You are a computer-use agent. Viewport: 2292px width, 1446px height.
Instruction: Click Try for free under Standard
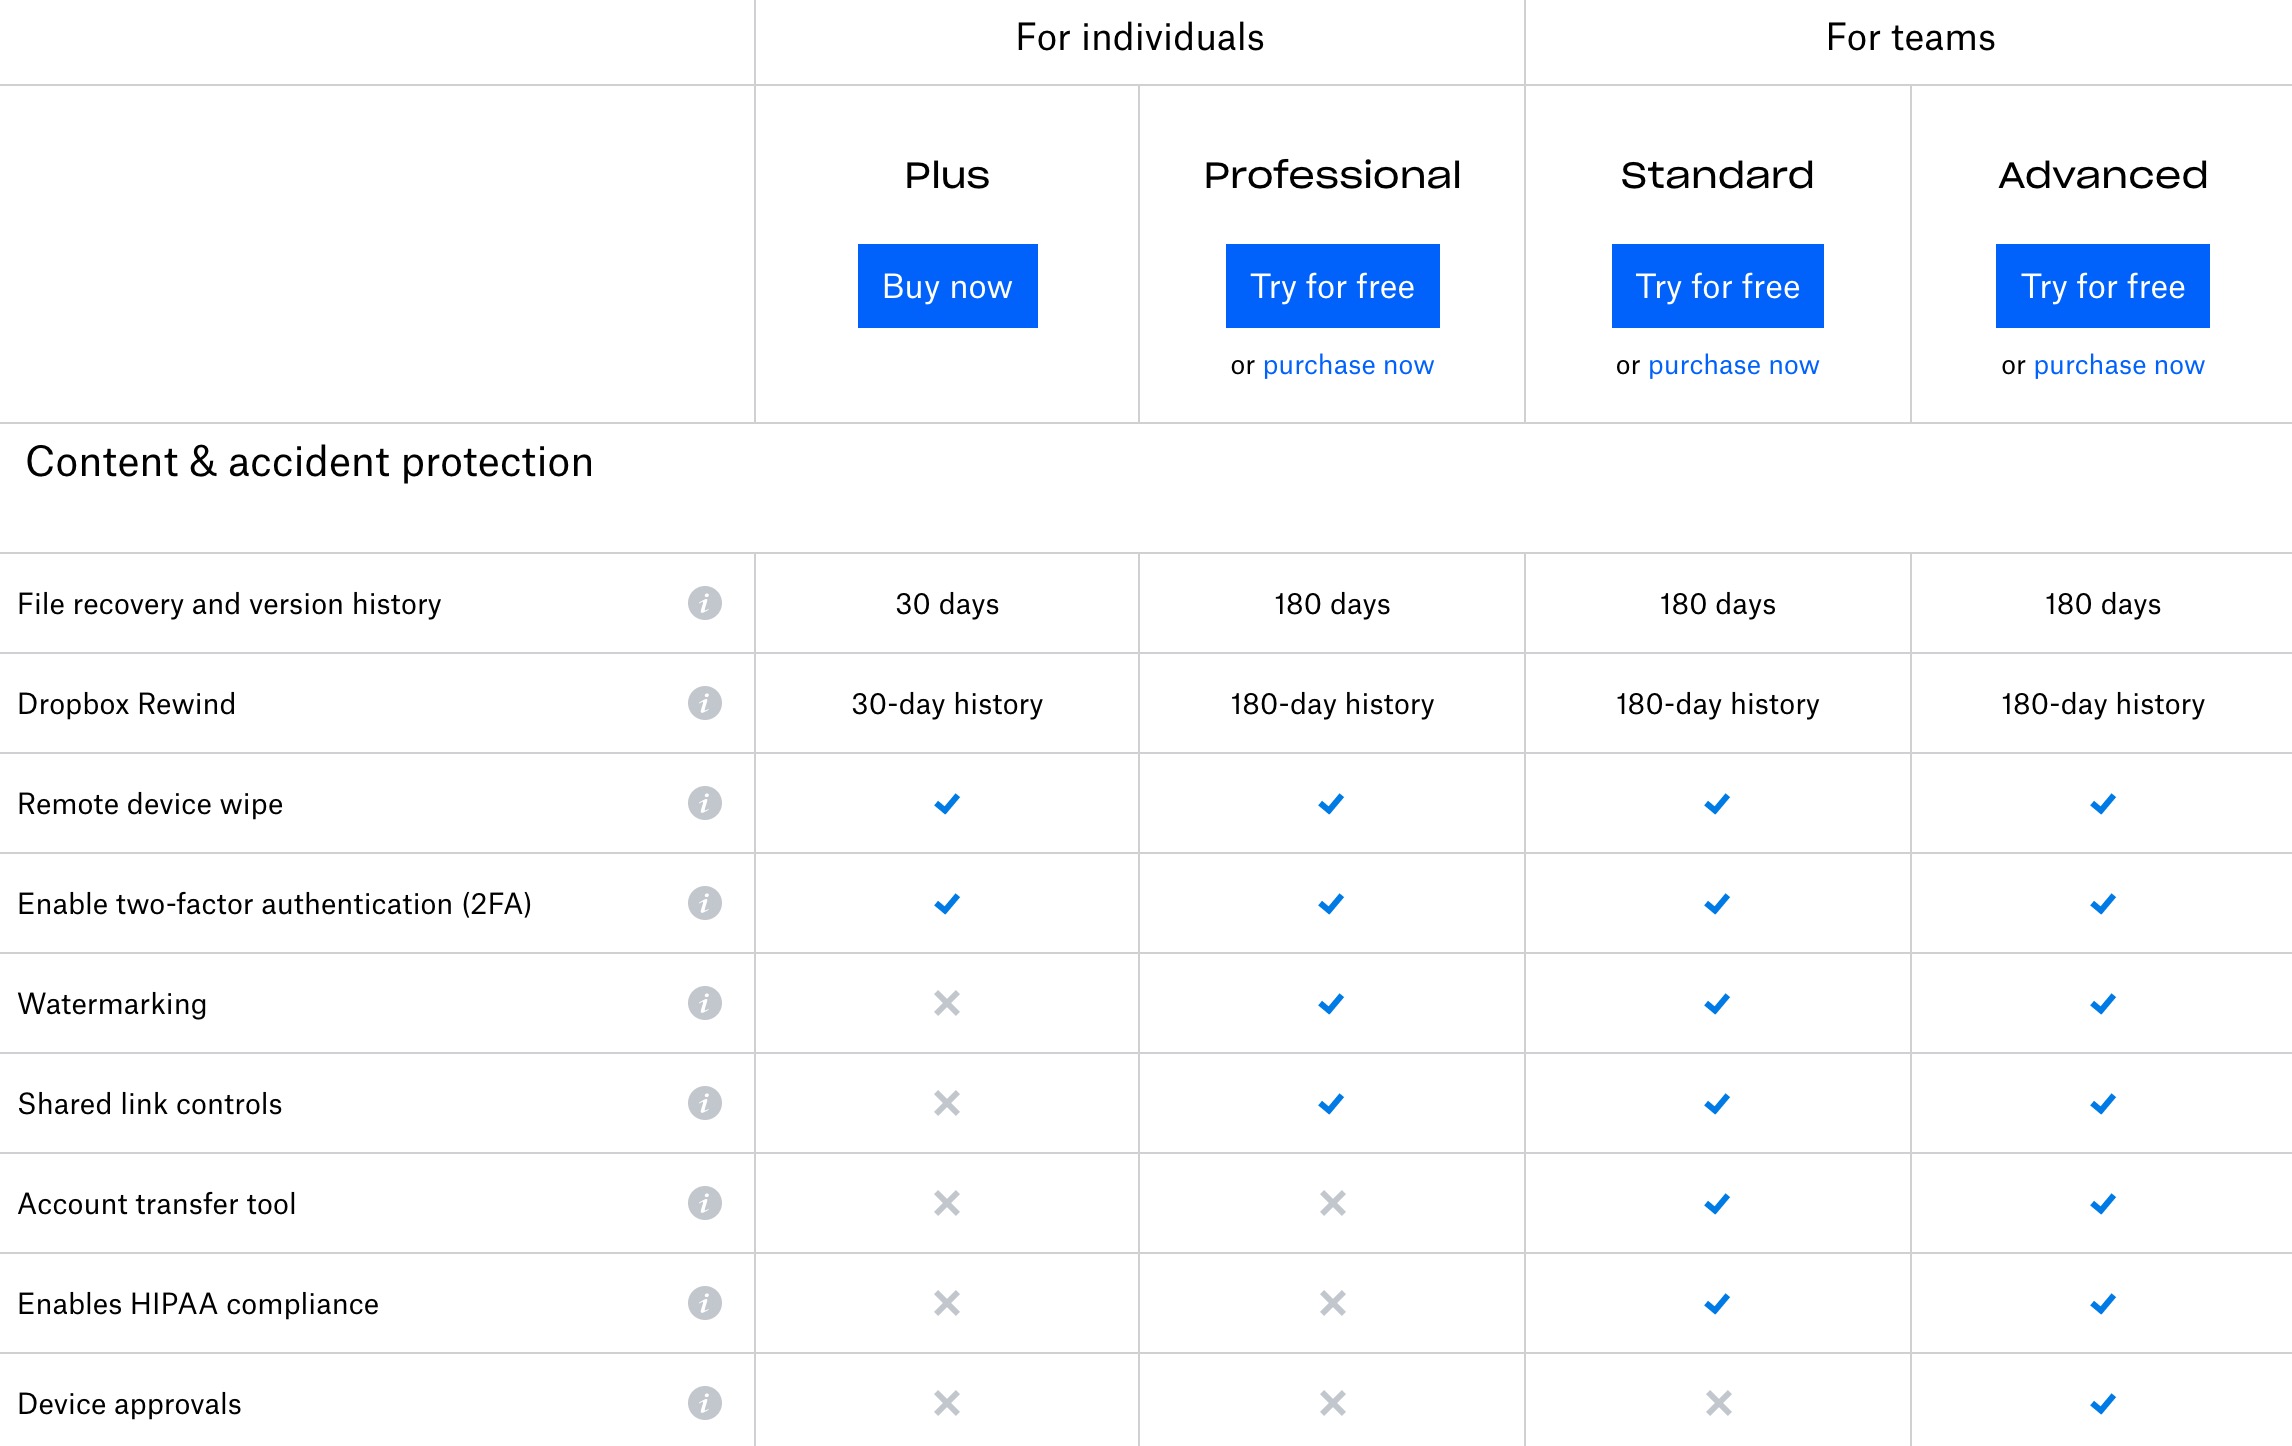pos(1717,286)
